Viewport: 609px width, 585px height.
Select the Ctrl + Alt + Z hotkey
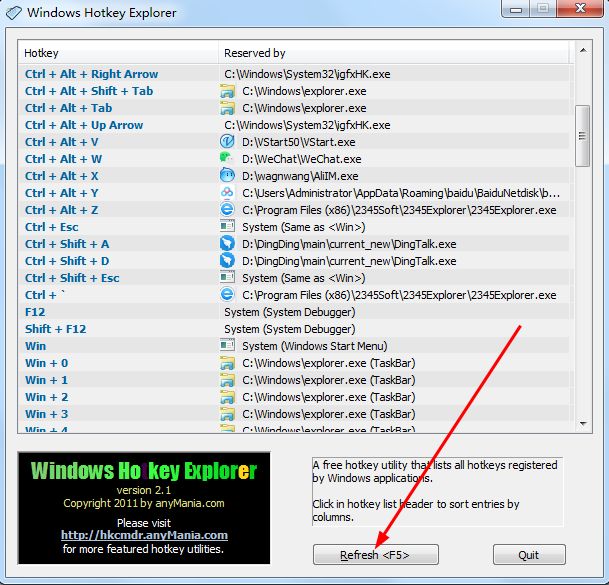(61, 210)
